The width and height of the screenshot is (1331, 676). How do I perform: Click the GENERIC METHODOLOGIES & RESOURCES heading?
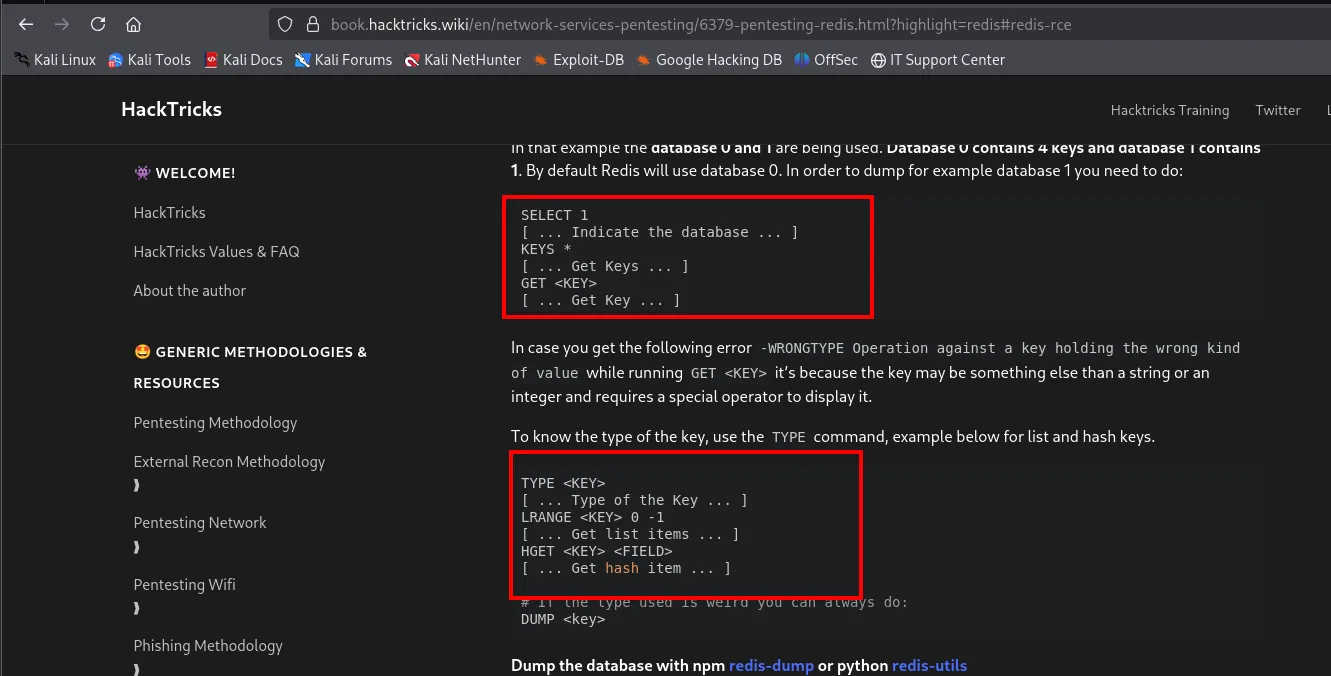[x=250, y=367]
